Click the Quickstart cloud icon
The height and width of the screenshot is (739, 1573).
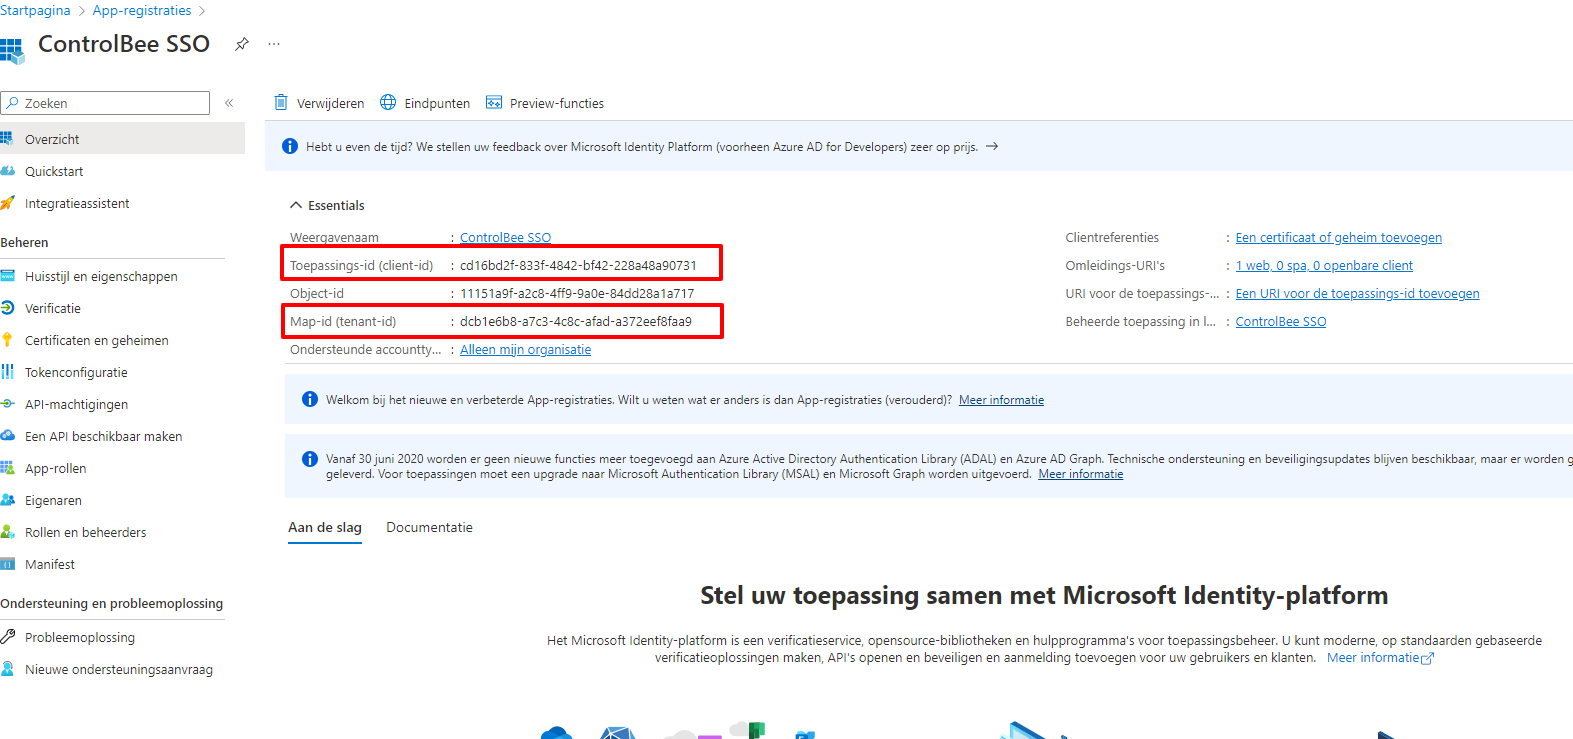(7, 171)
